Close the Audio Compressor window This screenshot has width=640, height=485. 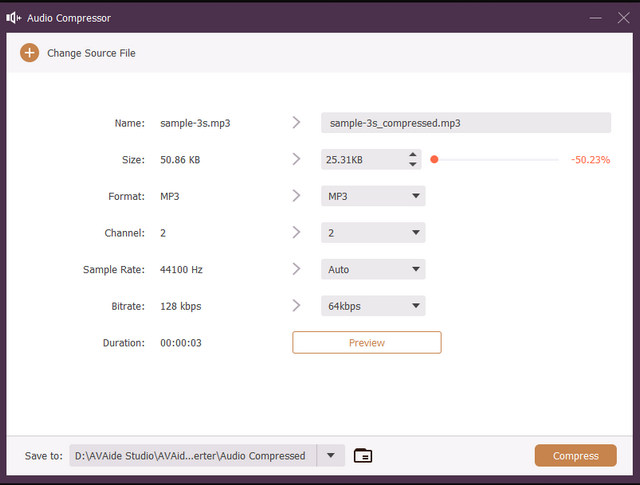point(623,18)
